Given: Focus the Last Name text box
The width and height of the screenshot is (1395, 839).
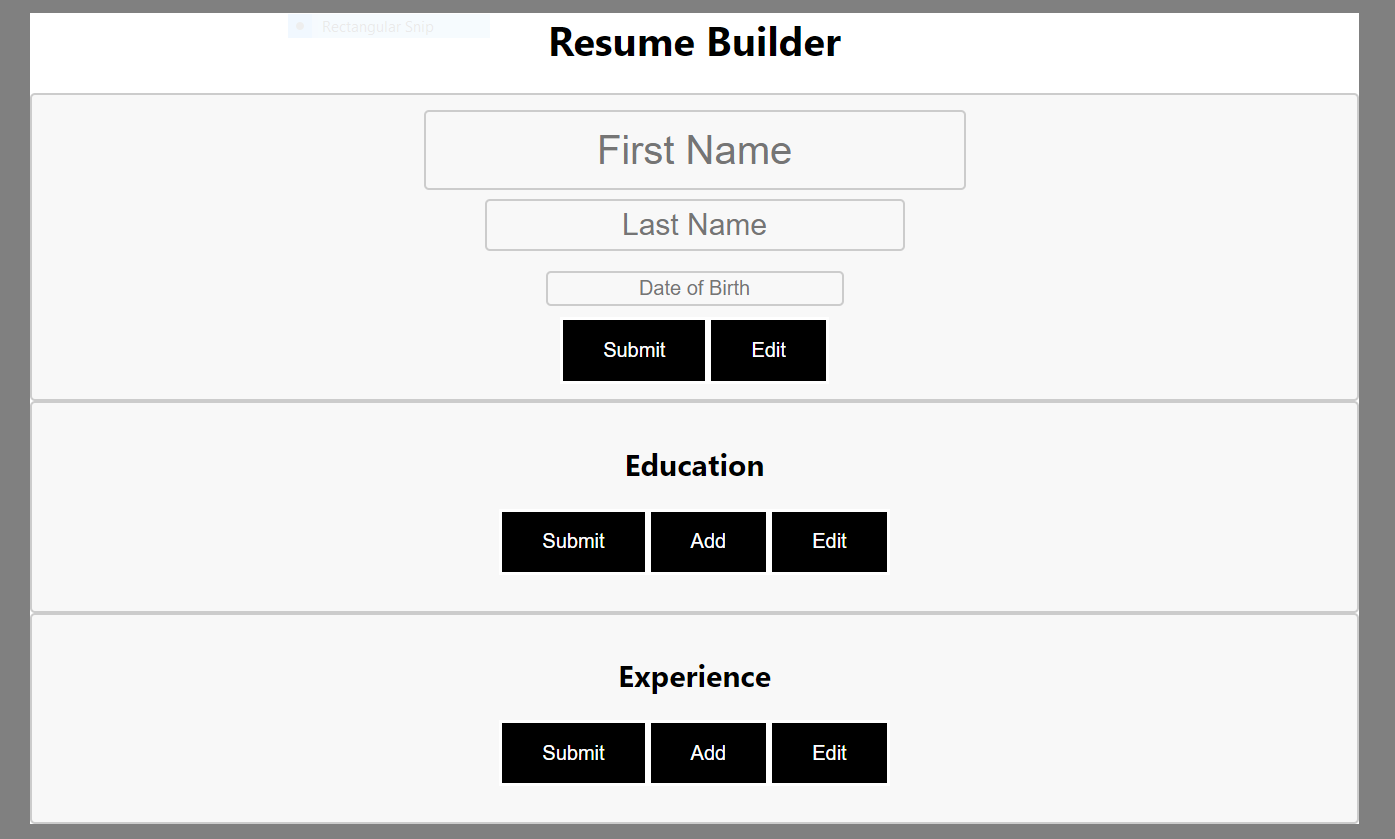Looking at the screenshot, I should [x=694, y=225].
